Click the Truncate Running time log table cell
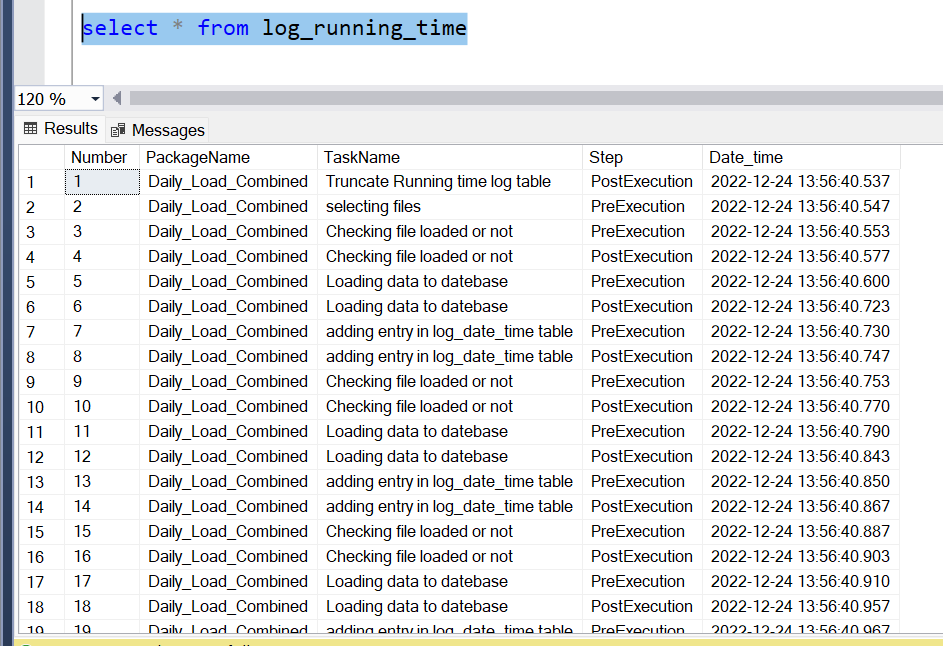943x646 pixels. [440, 181]
